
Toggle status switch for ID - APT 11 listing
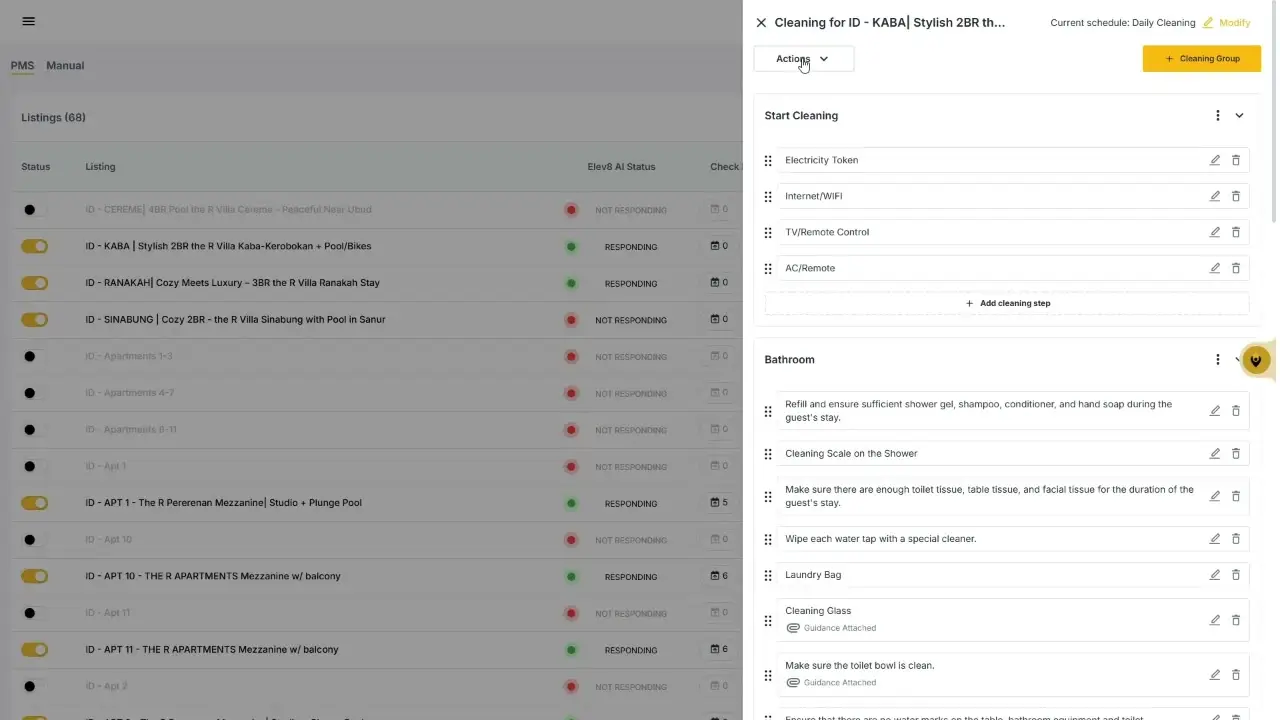[34, 650]
